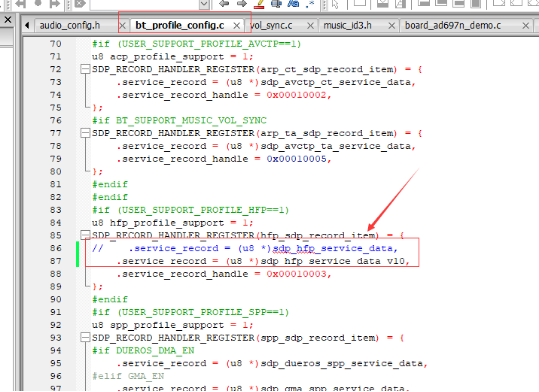Click the jump forward arrow icon
539x392 pixels.
242,3
